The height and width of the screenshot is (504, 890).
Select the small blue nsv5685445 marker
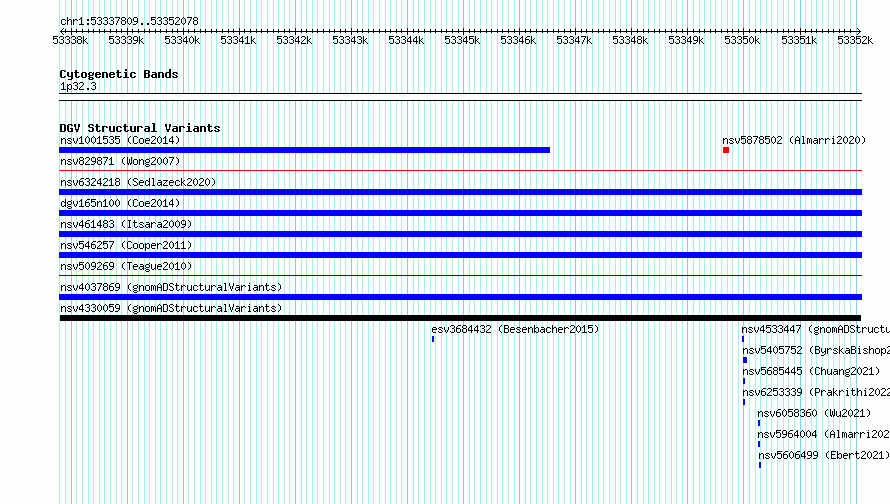point(744,381)
